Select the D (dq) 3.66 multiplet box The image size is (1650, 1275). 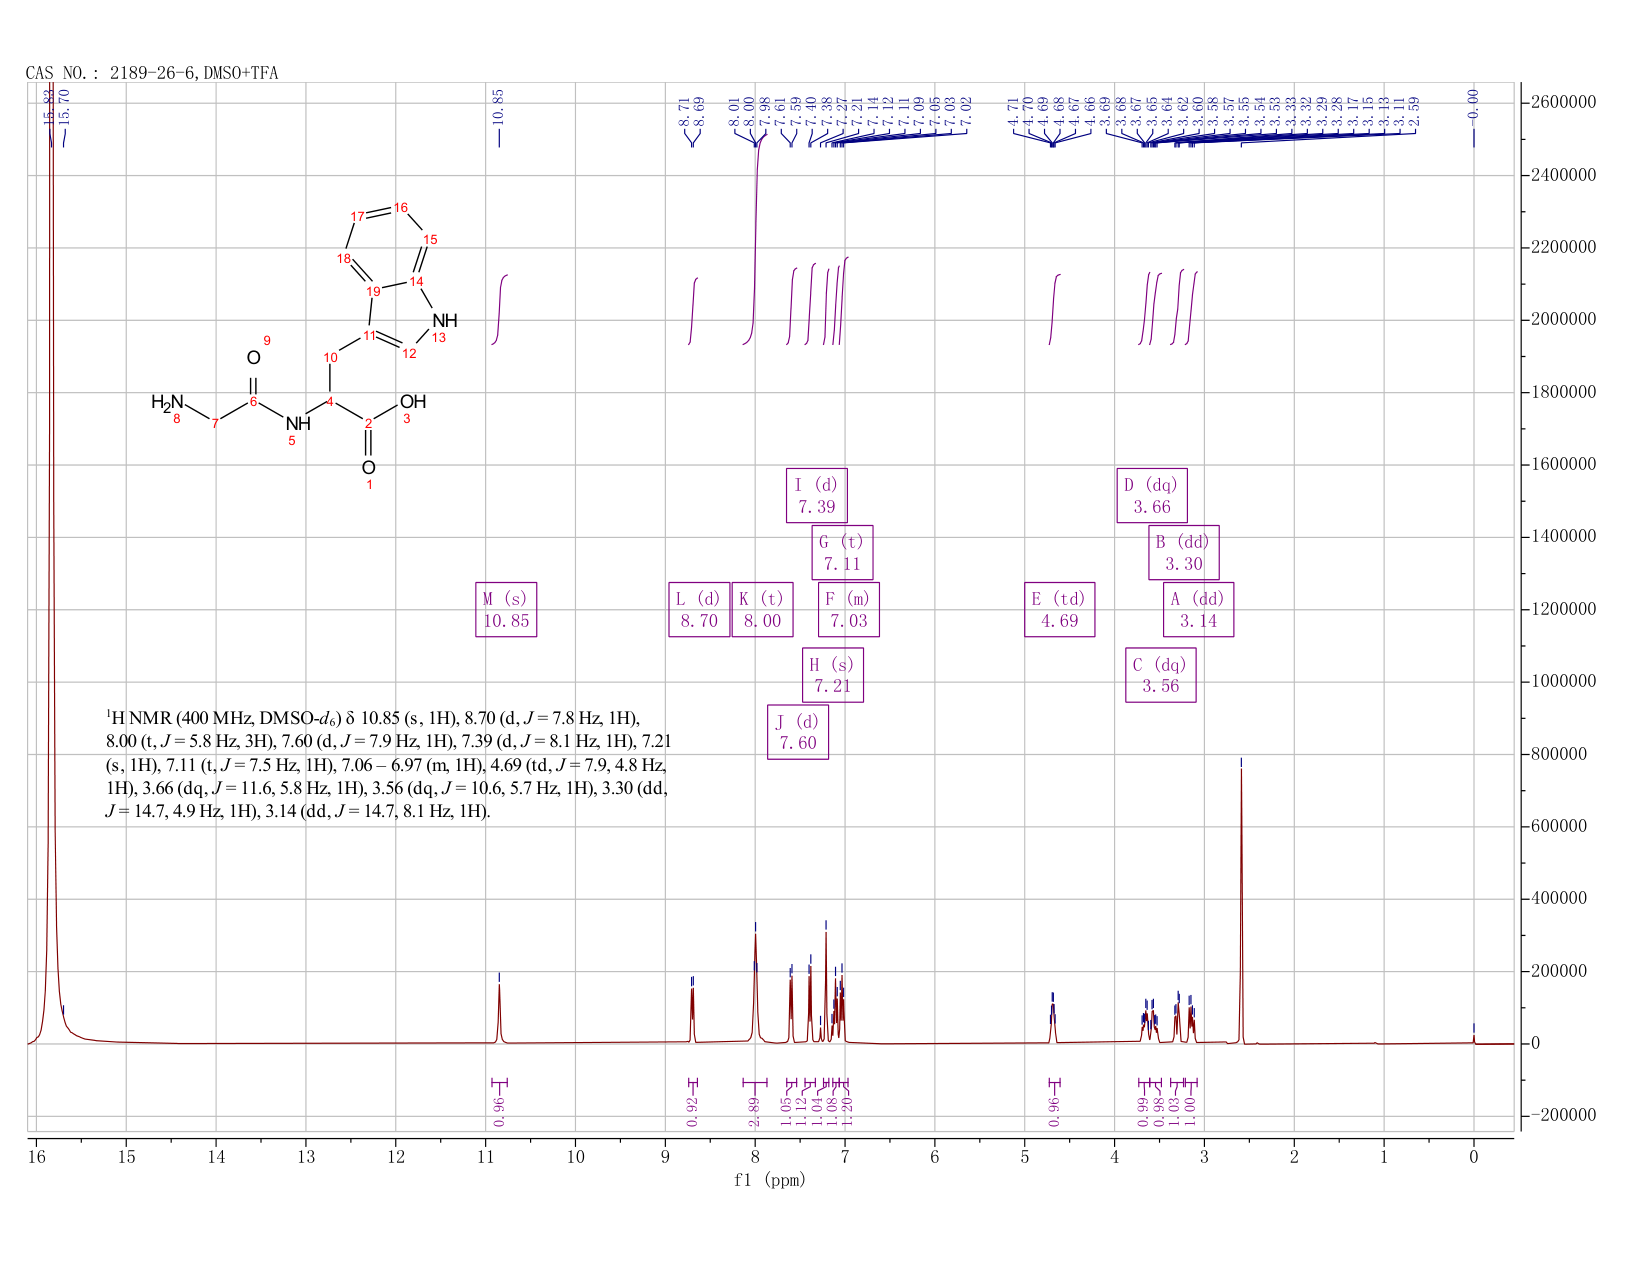1152,495
